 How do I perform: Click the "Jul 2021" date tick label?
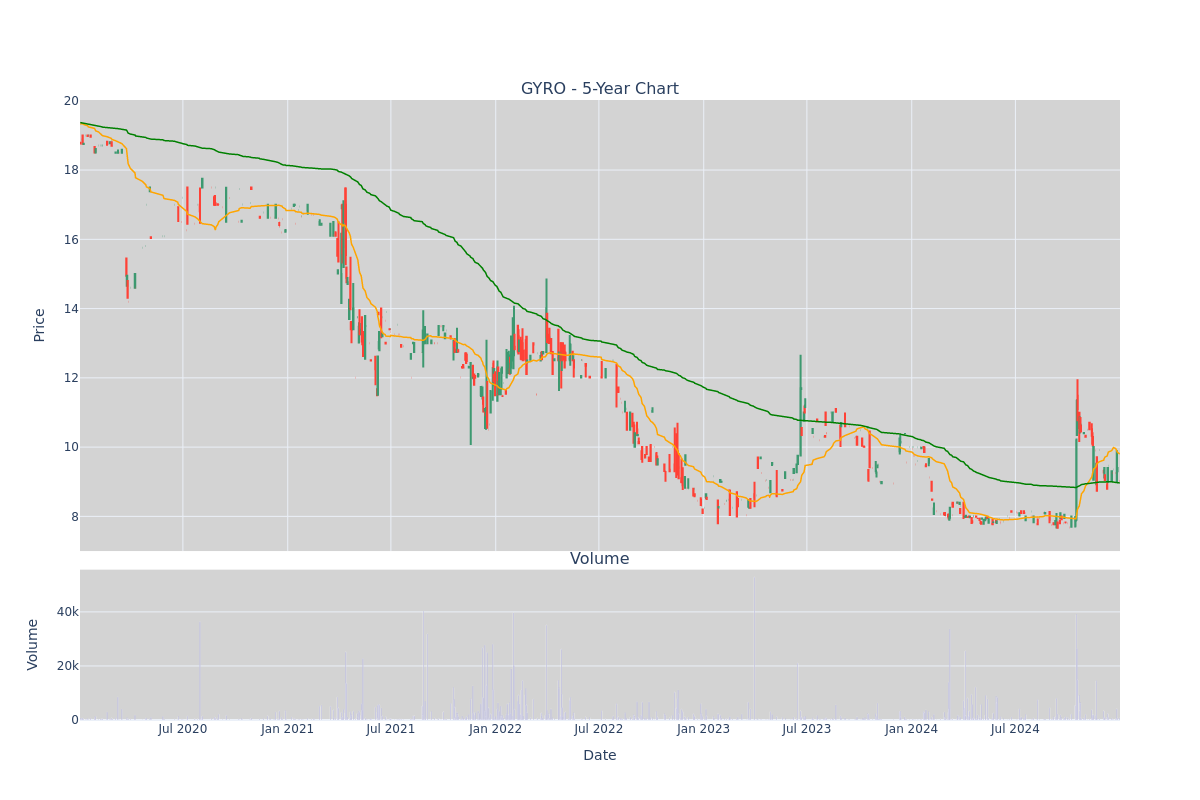click(x=391, y=729)
